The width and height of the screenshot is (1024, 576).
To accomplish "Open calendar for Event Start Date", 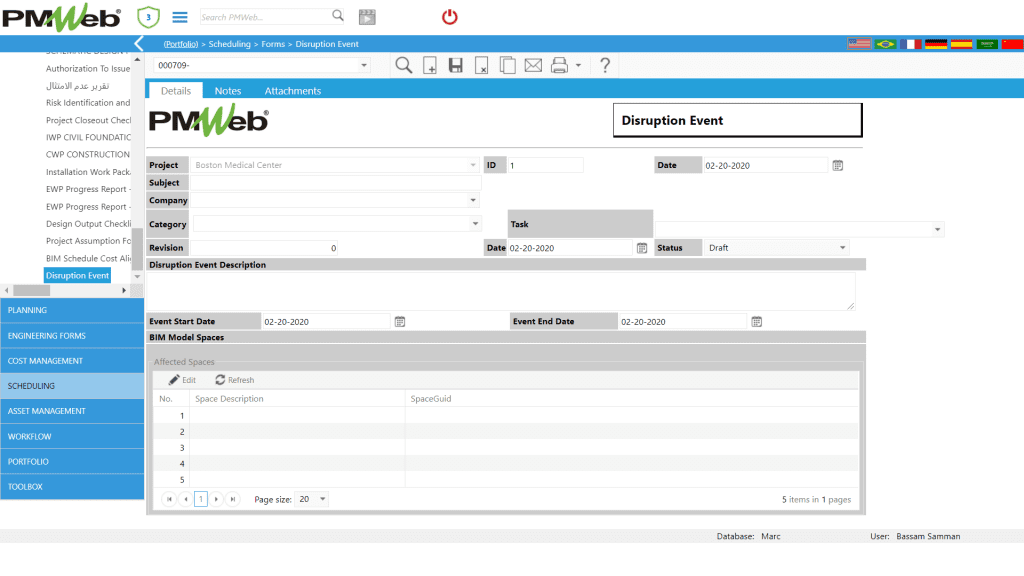I will (400, 322).
